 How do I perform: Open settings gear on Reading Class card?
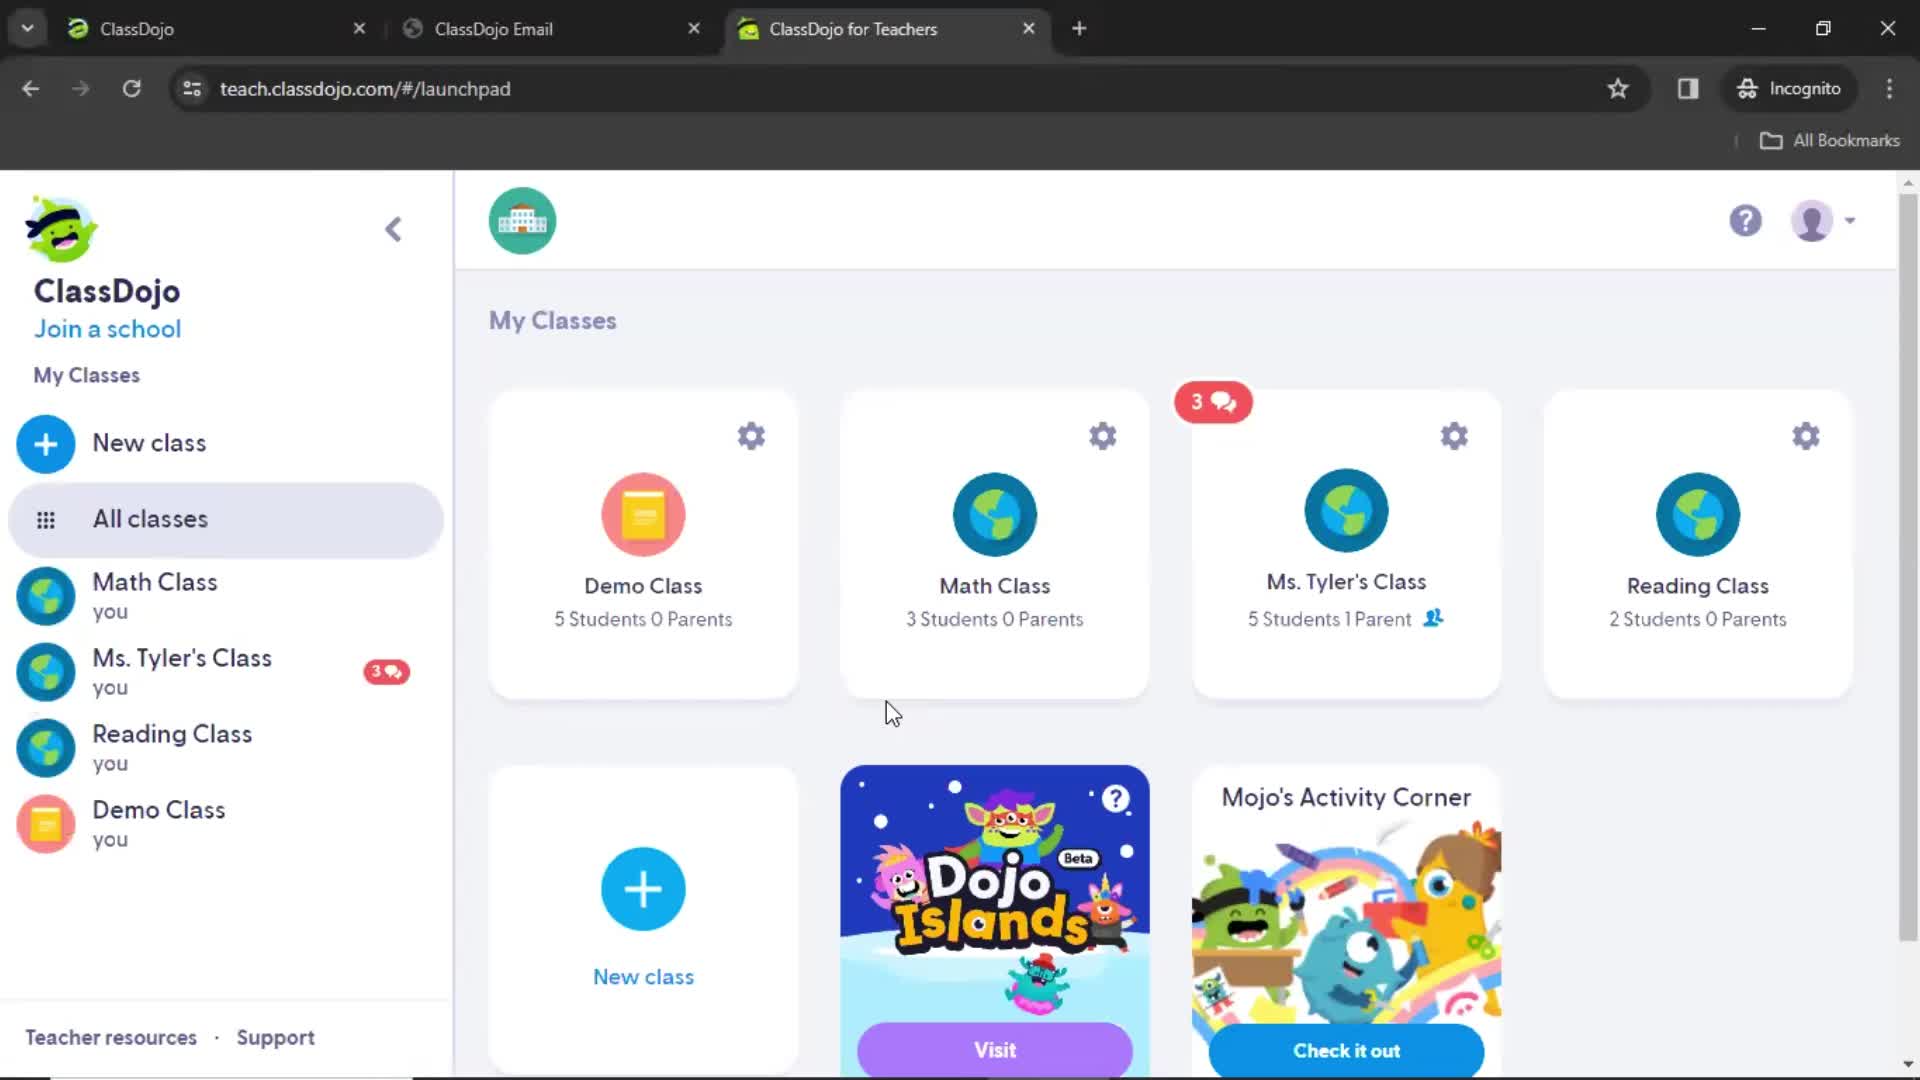[1805, 436]
